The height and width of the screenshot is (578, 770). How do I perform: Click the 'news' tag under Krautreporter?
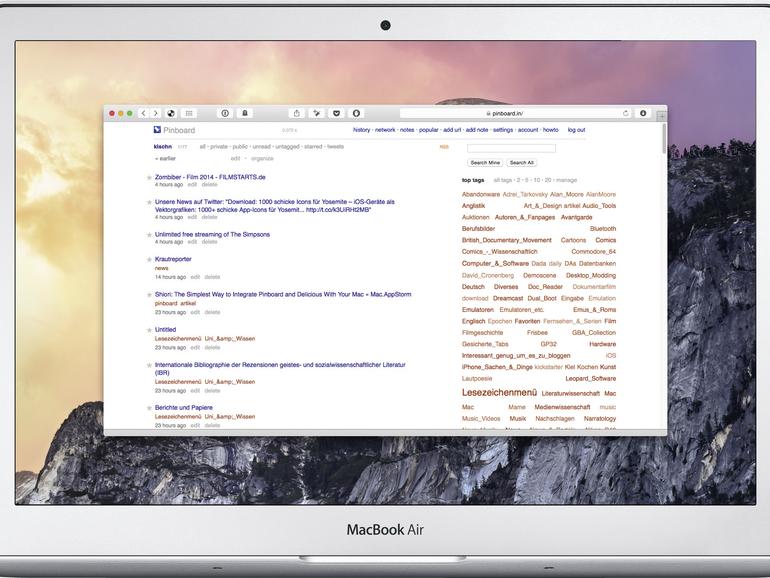[162, 268]
